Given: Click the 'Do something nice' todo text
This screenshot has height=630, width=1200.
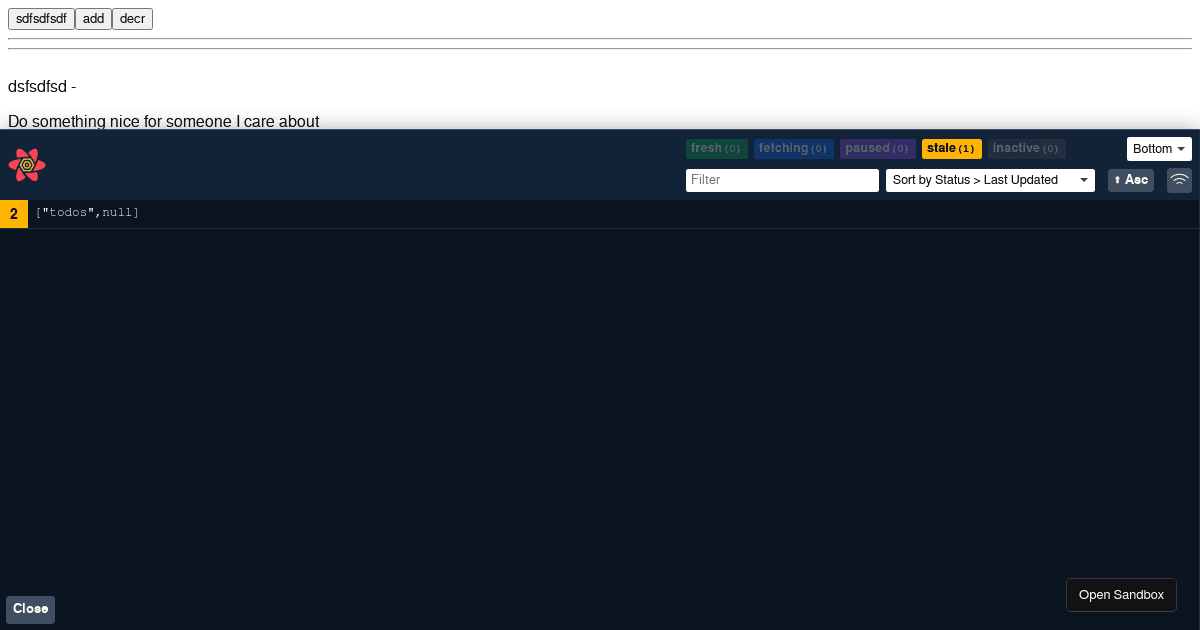Looking at the screenshot, I should (x=164, y=121).
